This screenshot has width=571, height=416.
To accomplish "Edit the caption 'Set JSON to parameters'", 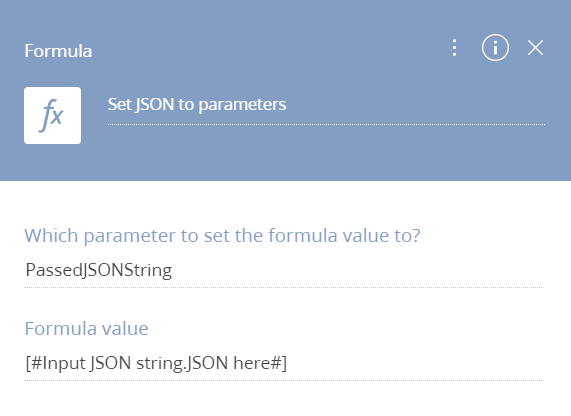I will [x=326, y=105].
